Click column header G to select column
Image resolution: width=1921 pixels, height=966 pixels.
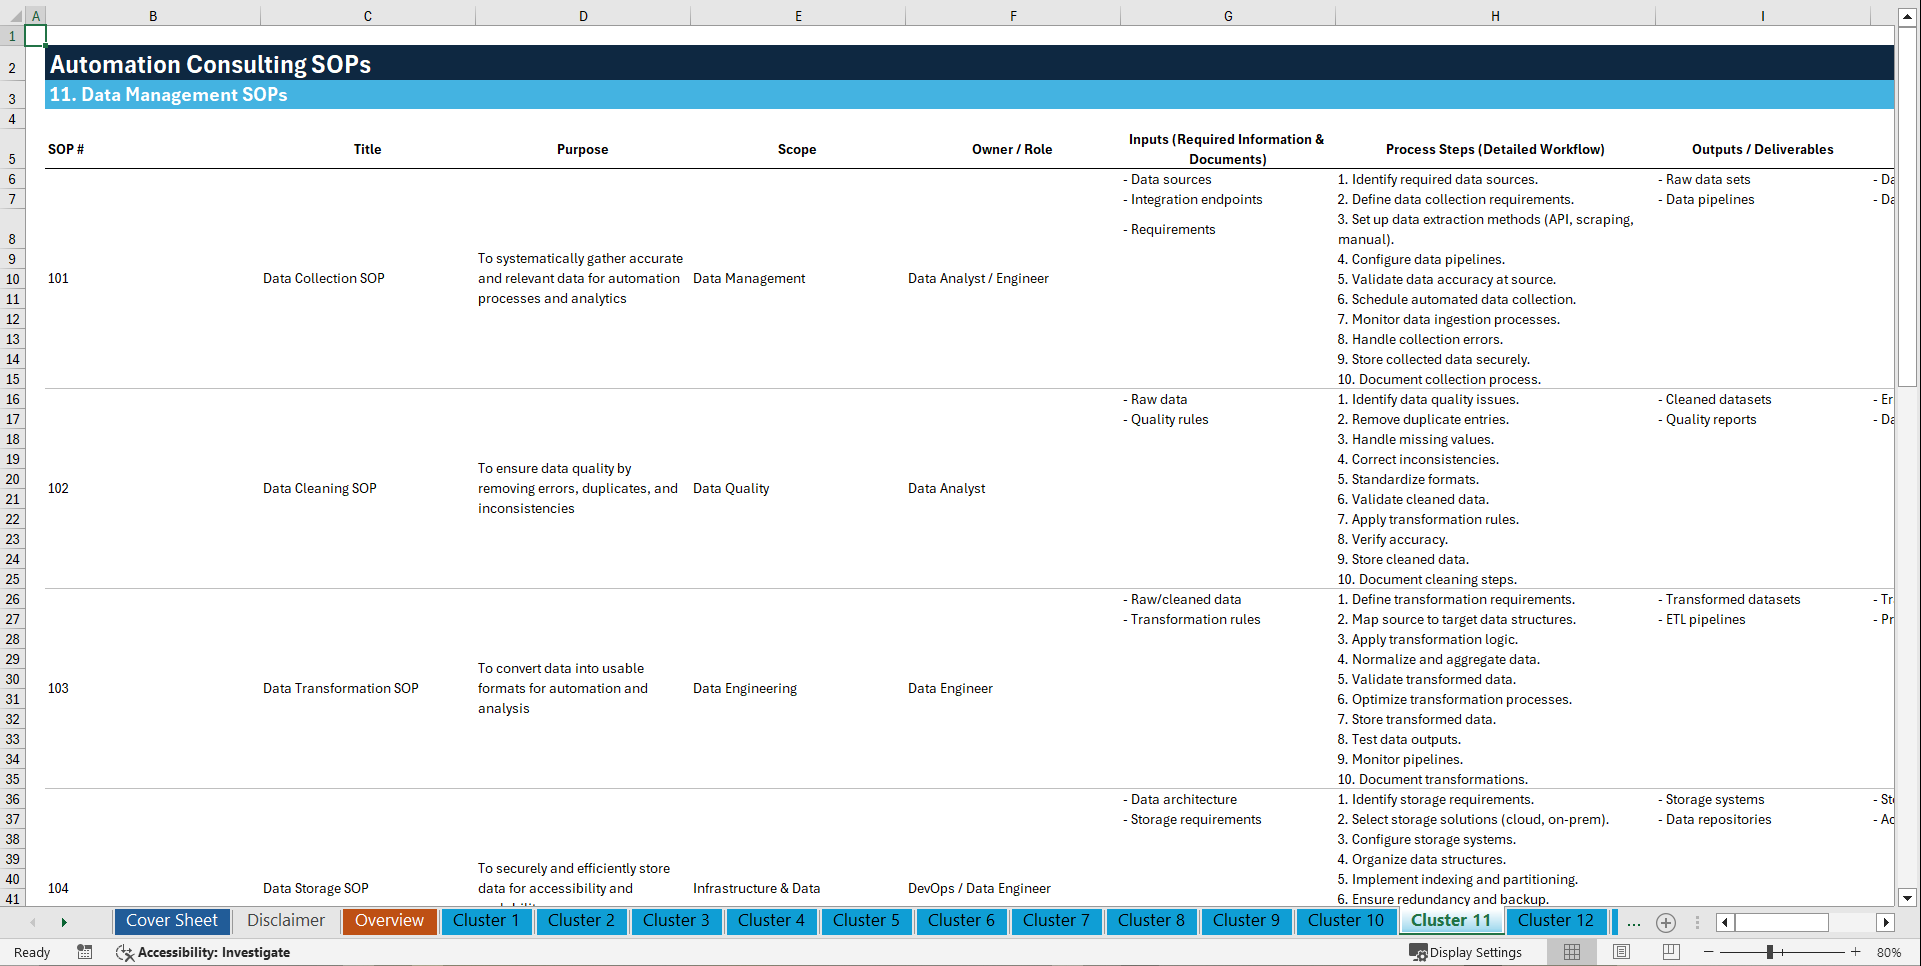point(1227,15)
